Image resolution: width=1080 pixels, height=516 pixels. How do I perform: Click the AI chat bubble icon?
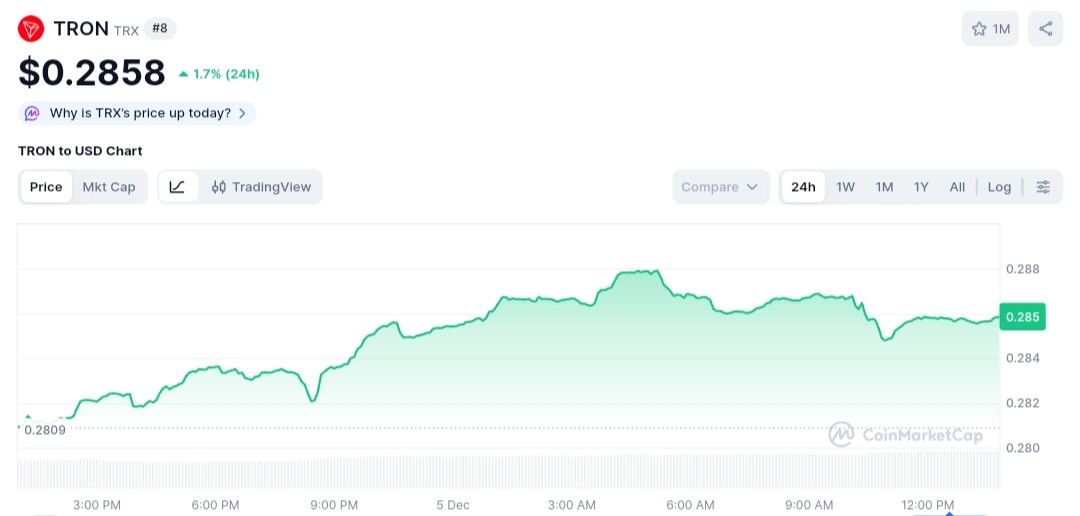[32, 114]
